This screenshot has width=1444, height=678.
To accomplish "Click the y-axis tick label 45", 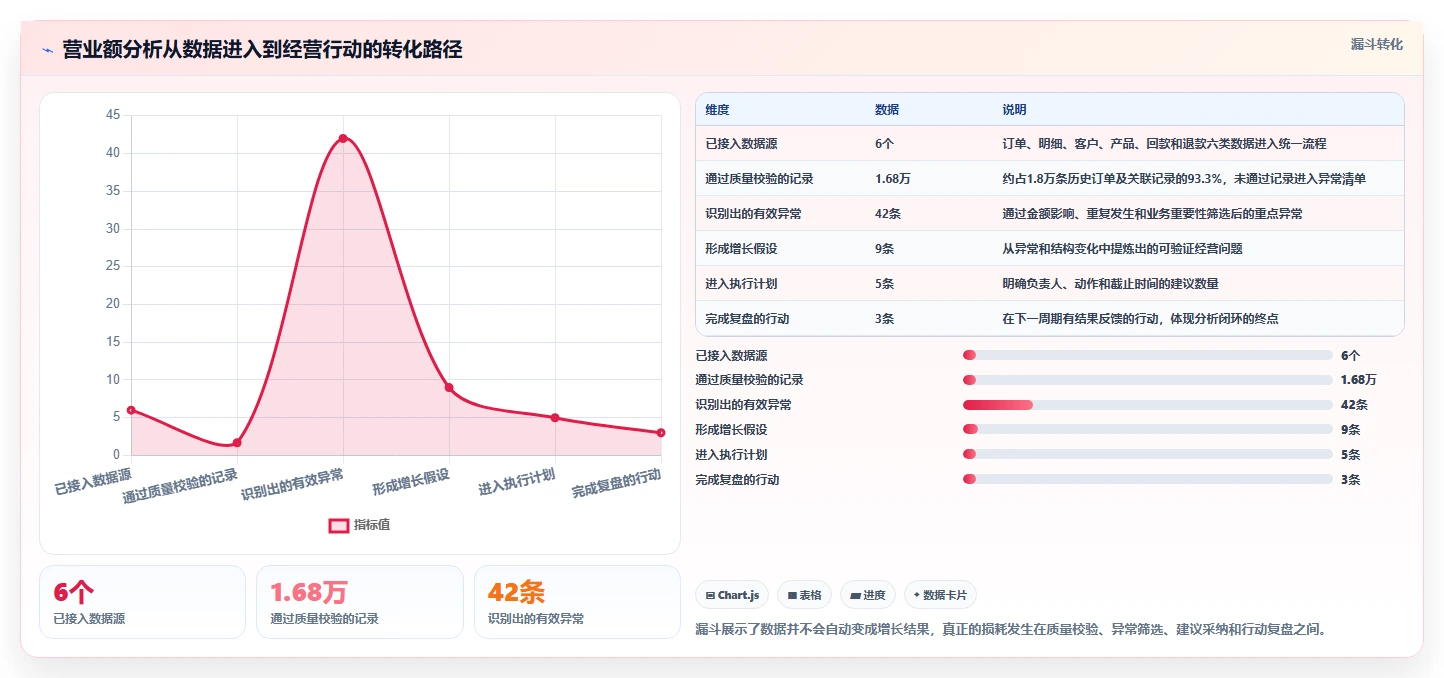I will (x=112, y=115).
